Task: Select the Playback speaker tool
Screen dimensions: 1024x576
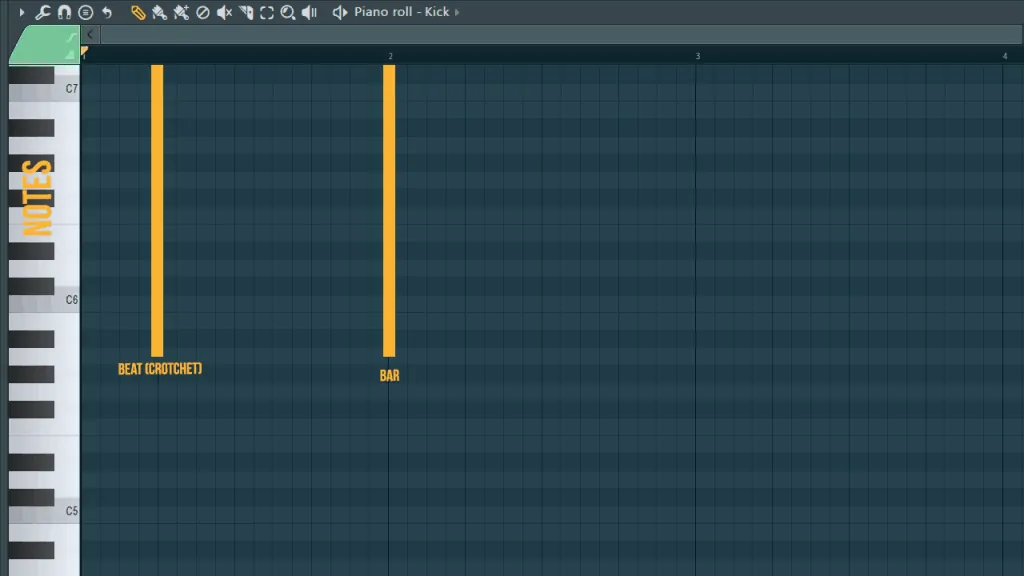Action: [310, 12]
